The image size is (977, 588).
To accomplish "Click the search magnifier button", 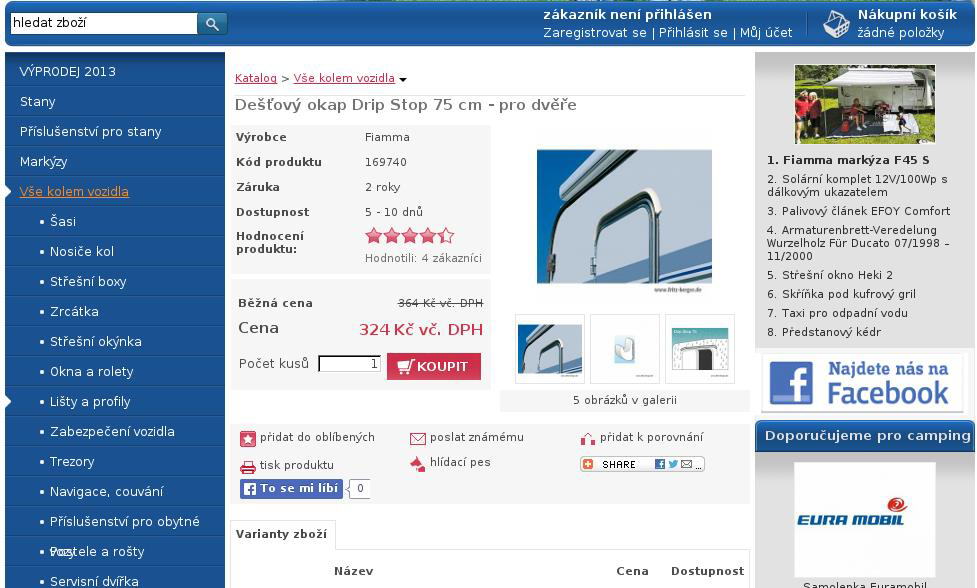I will pos(212,24).
